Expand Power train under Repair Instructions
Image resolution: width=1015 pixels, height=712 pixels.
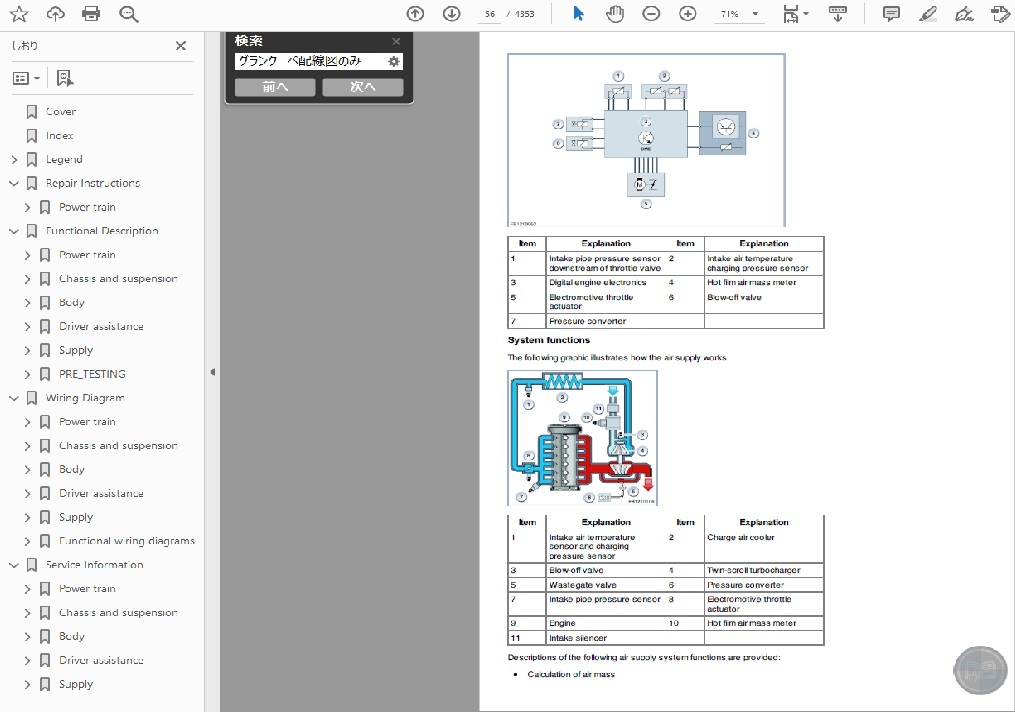point(27,207)
